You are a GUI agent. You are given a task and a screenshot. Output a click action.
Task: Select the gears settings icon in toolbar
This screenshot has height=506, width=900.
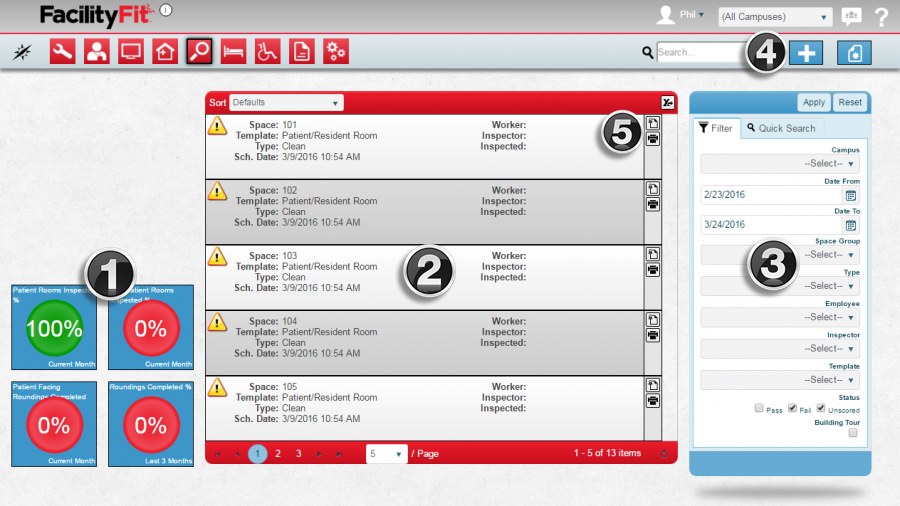[x=336, y=52]
